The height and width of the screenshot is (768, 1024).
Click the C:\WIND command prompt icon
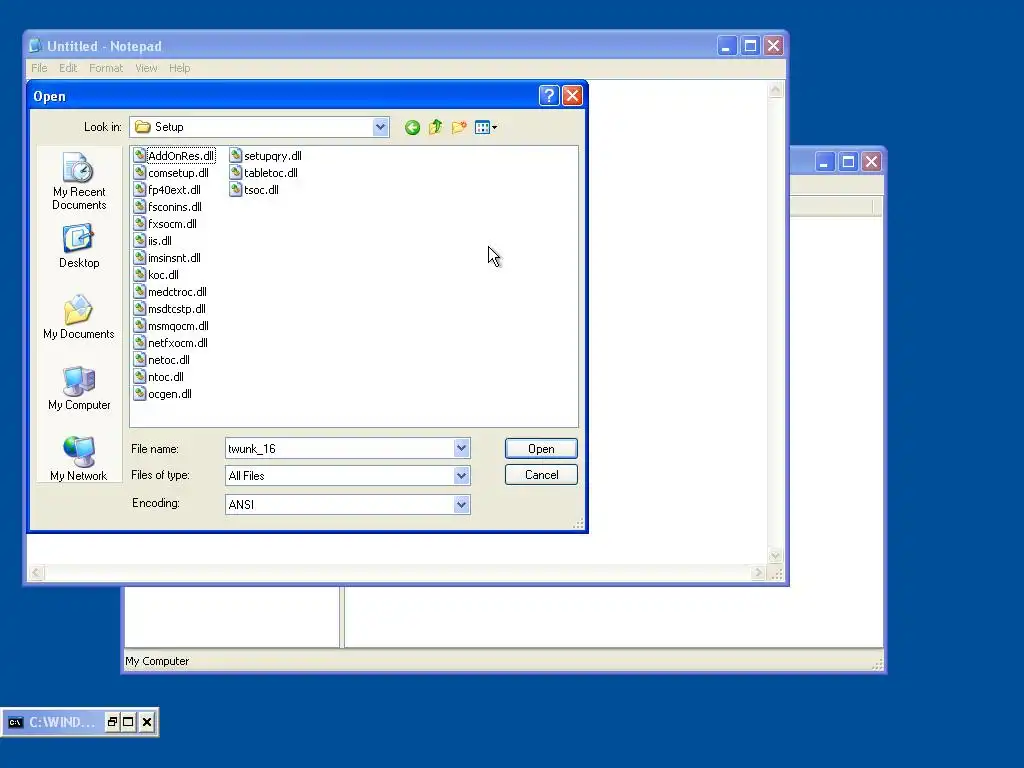click(x=15, y=722)
